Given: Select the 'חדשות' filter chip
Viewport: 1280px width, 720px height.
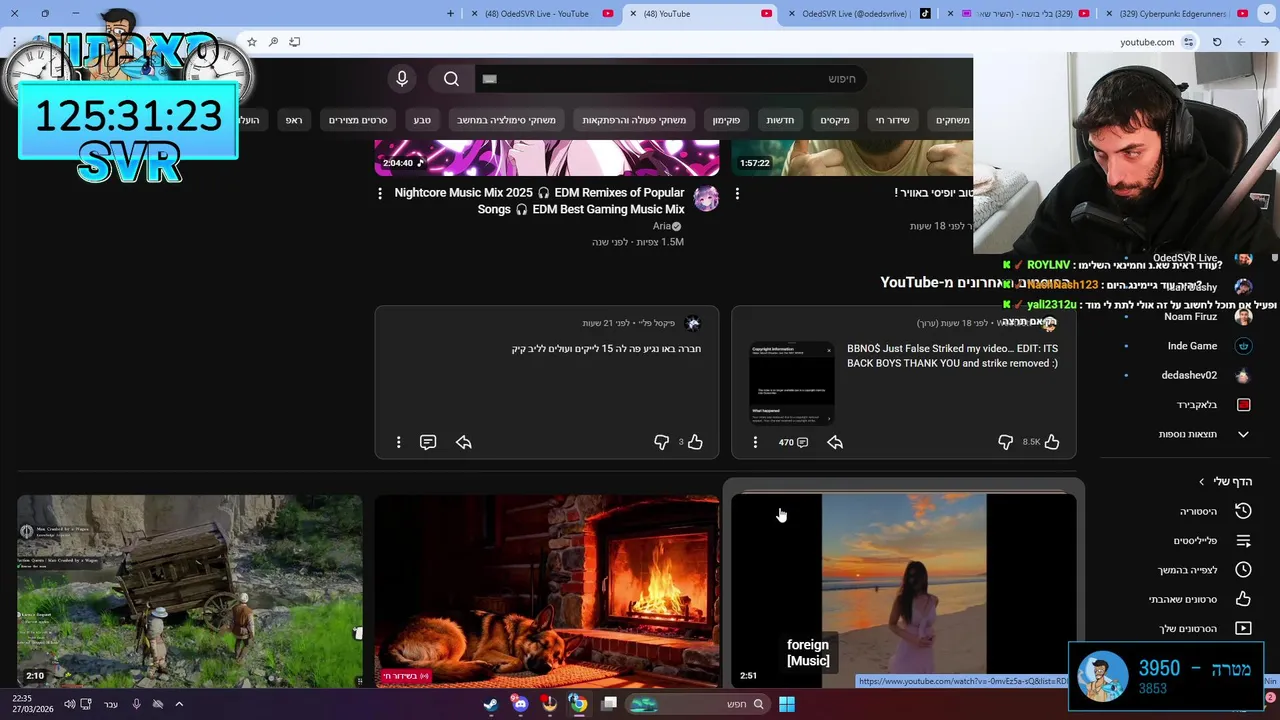Looking at the screenshot, I should [780, 120].
